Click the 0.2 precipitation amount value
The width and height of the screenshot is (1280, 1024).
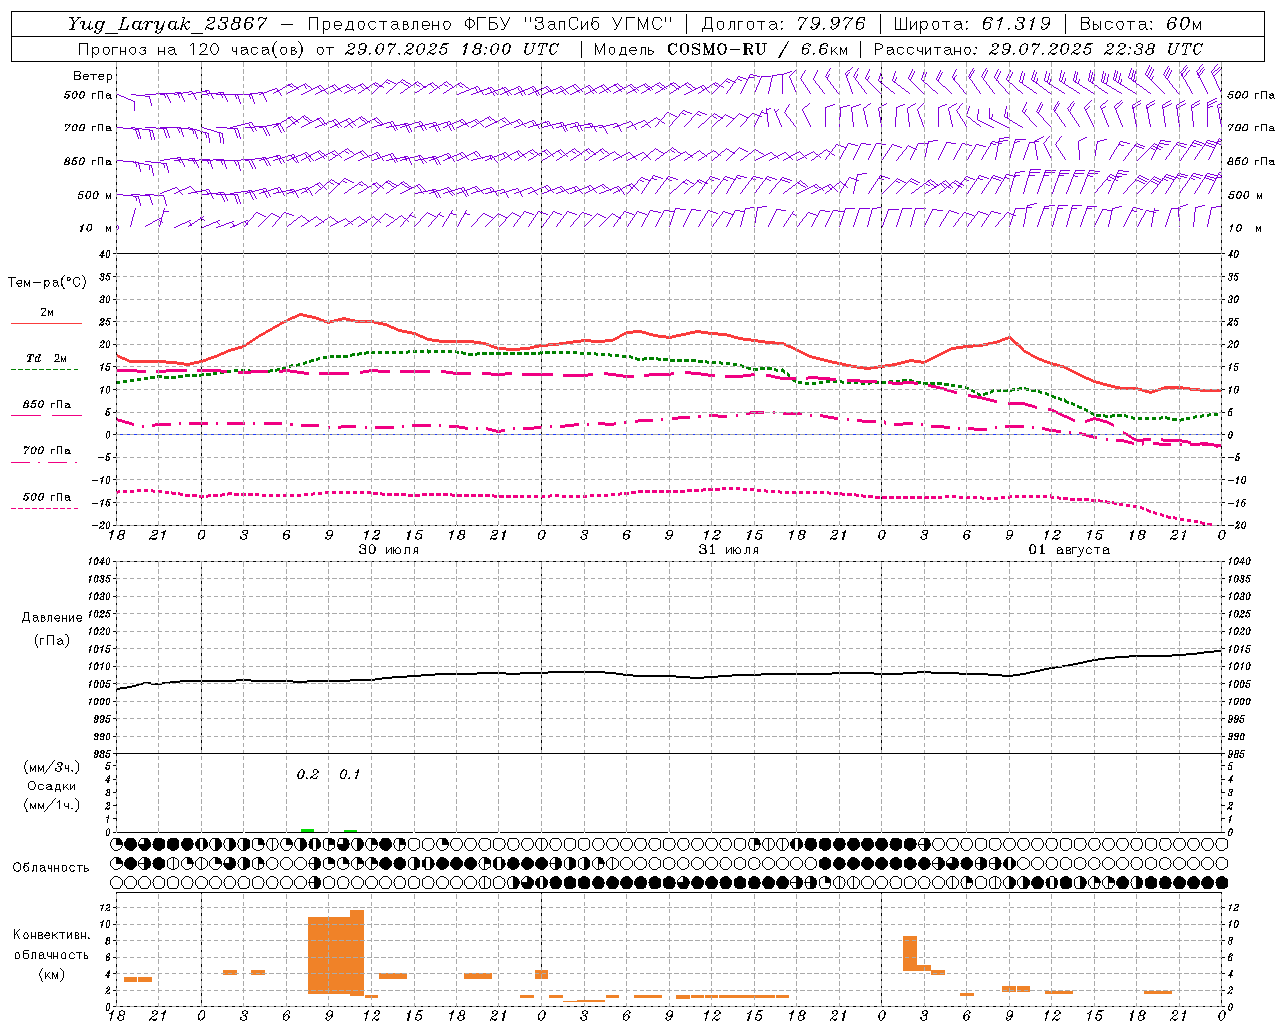(x=307, y=774)
